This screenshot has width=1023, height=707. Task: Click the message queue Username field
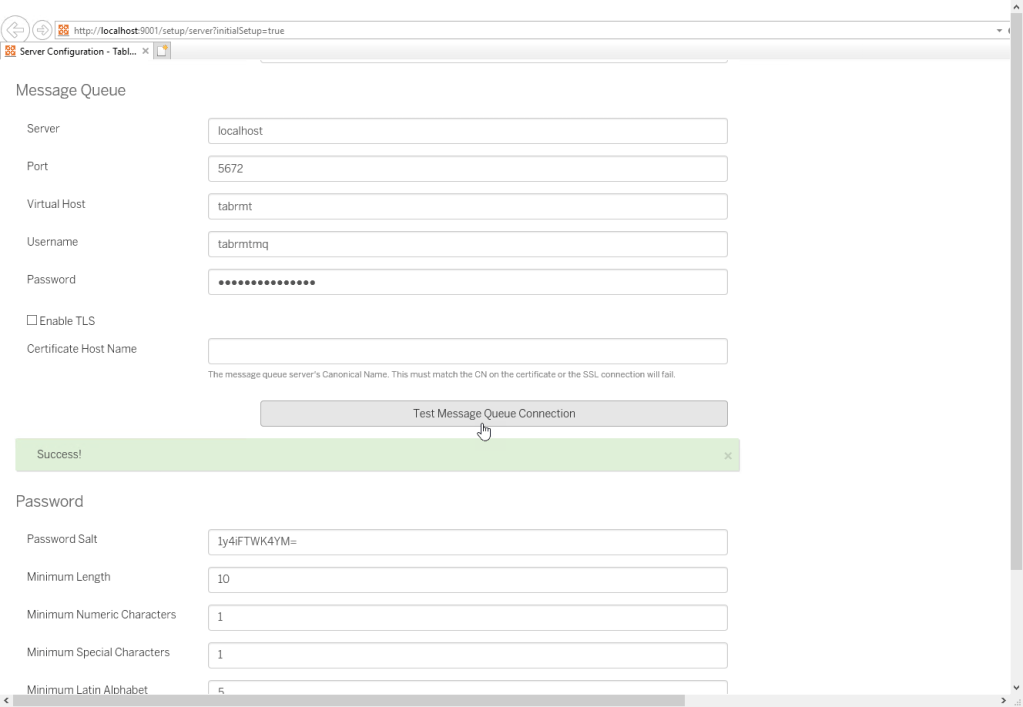tap(467, 244)
